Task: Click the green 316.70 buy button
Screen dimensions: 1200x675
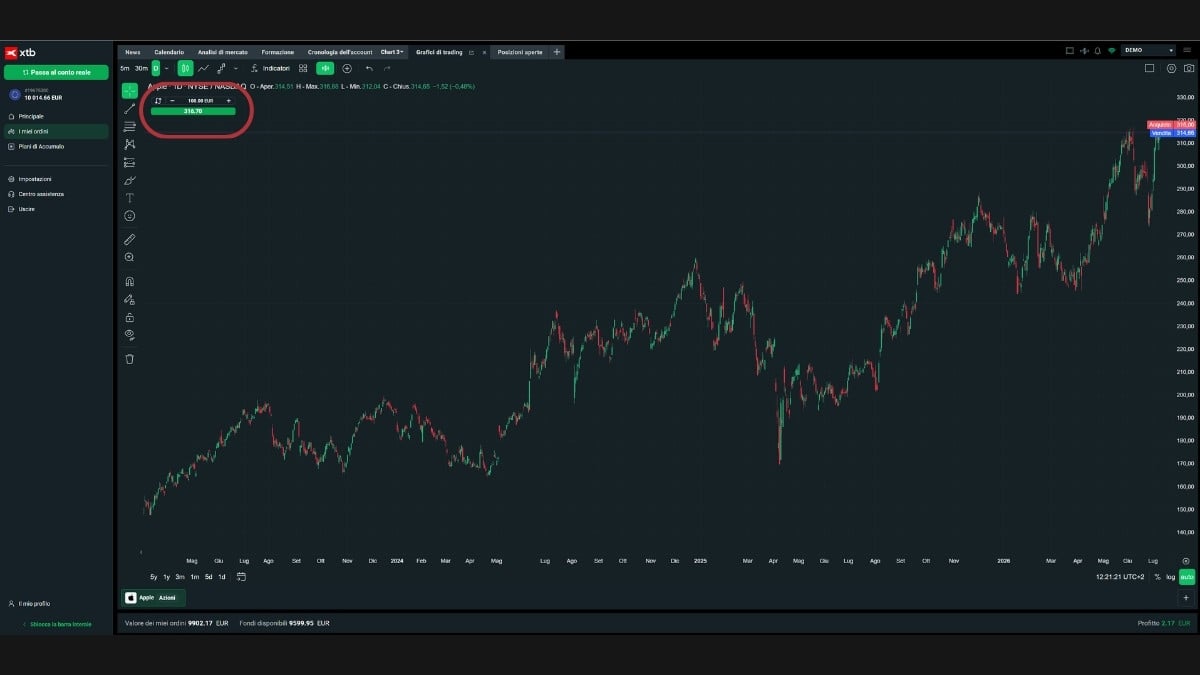Action: click(193, 111)
